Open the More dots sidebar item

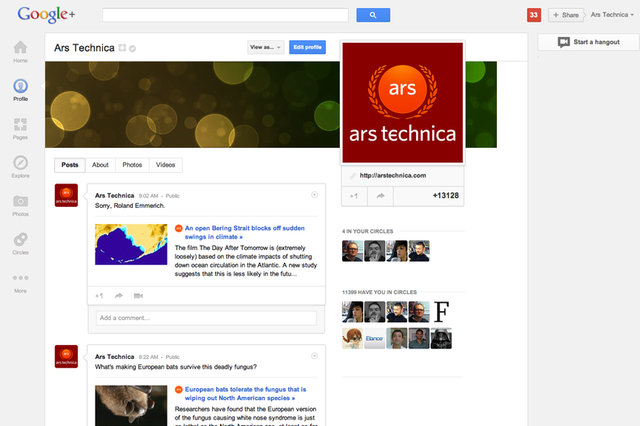[20, 278]
